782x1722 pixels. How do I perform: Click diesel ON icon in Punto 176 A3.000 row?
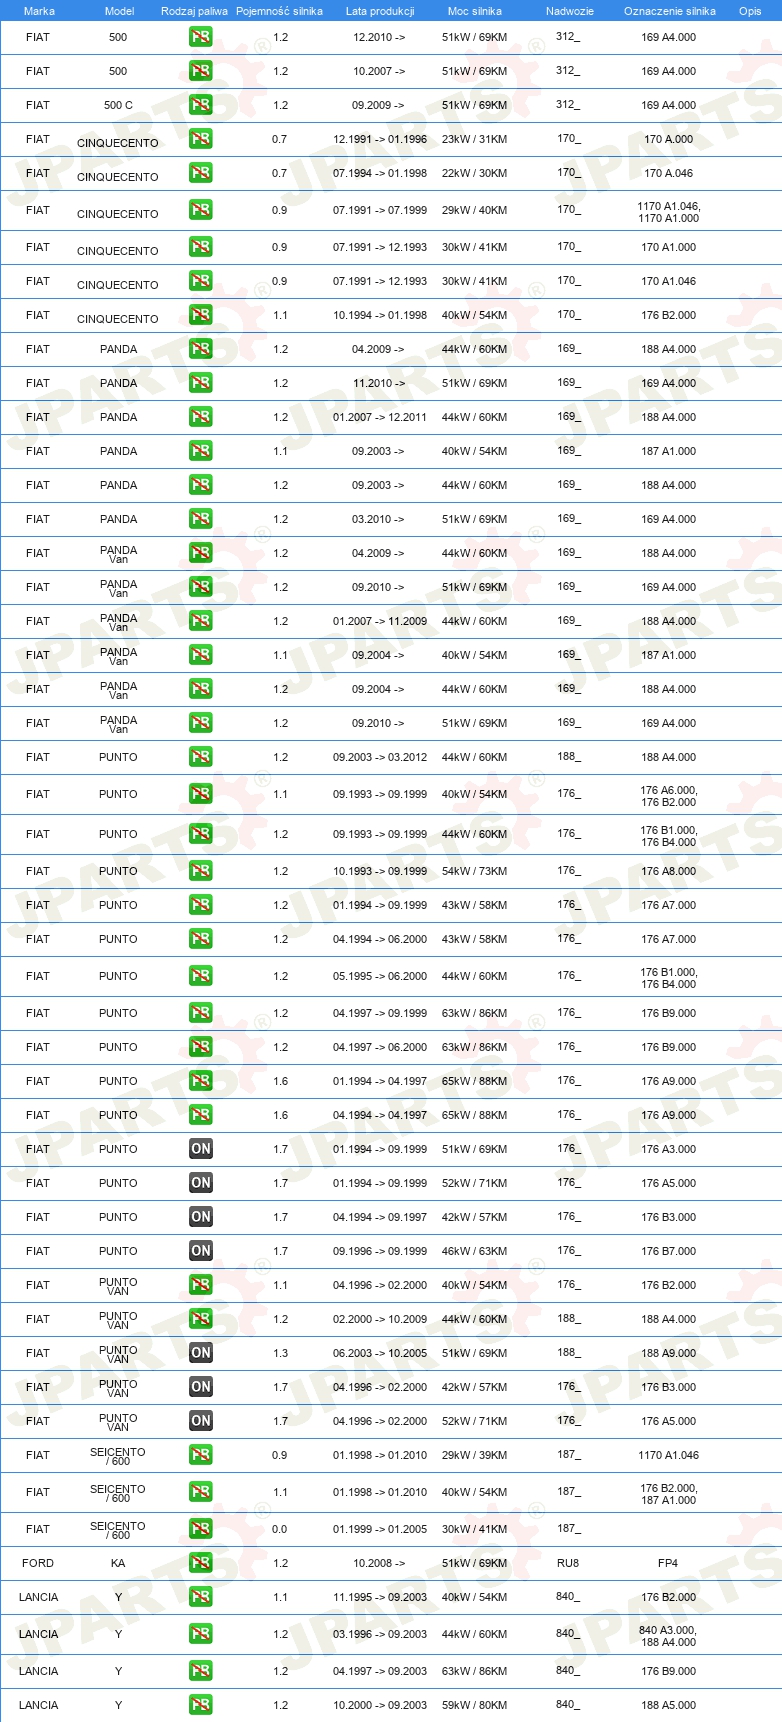(x=201, y=1149)
